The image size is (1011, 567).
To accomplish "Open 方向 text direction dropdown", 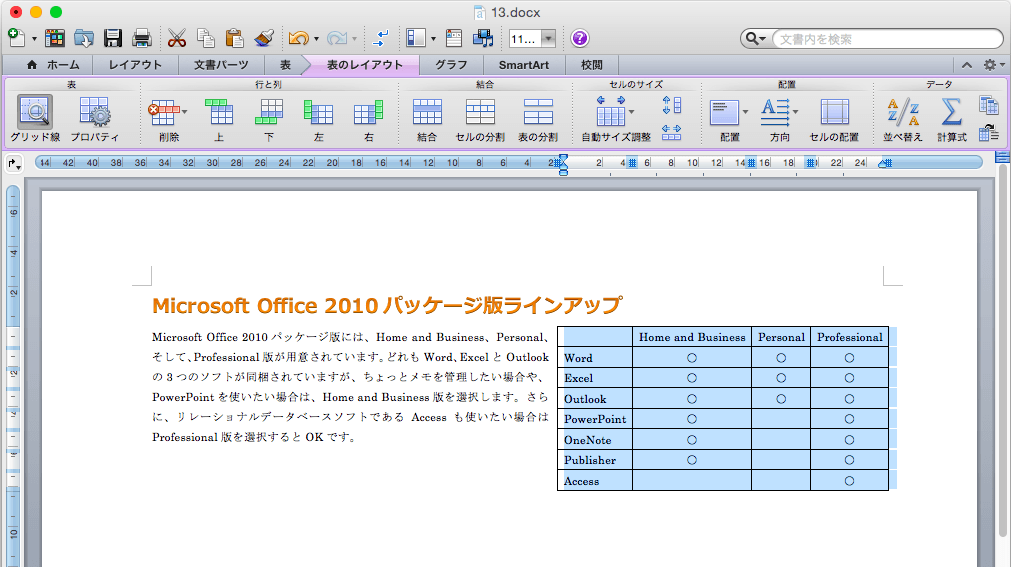I will click(x=796, y=112).
